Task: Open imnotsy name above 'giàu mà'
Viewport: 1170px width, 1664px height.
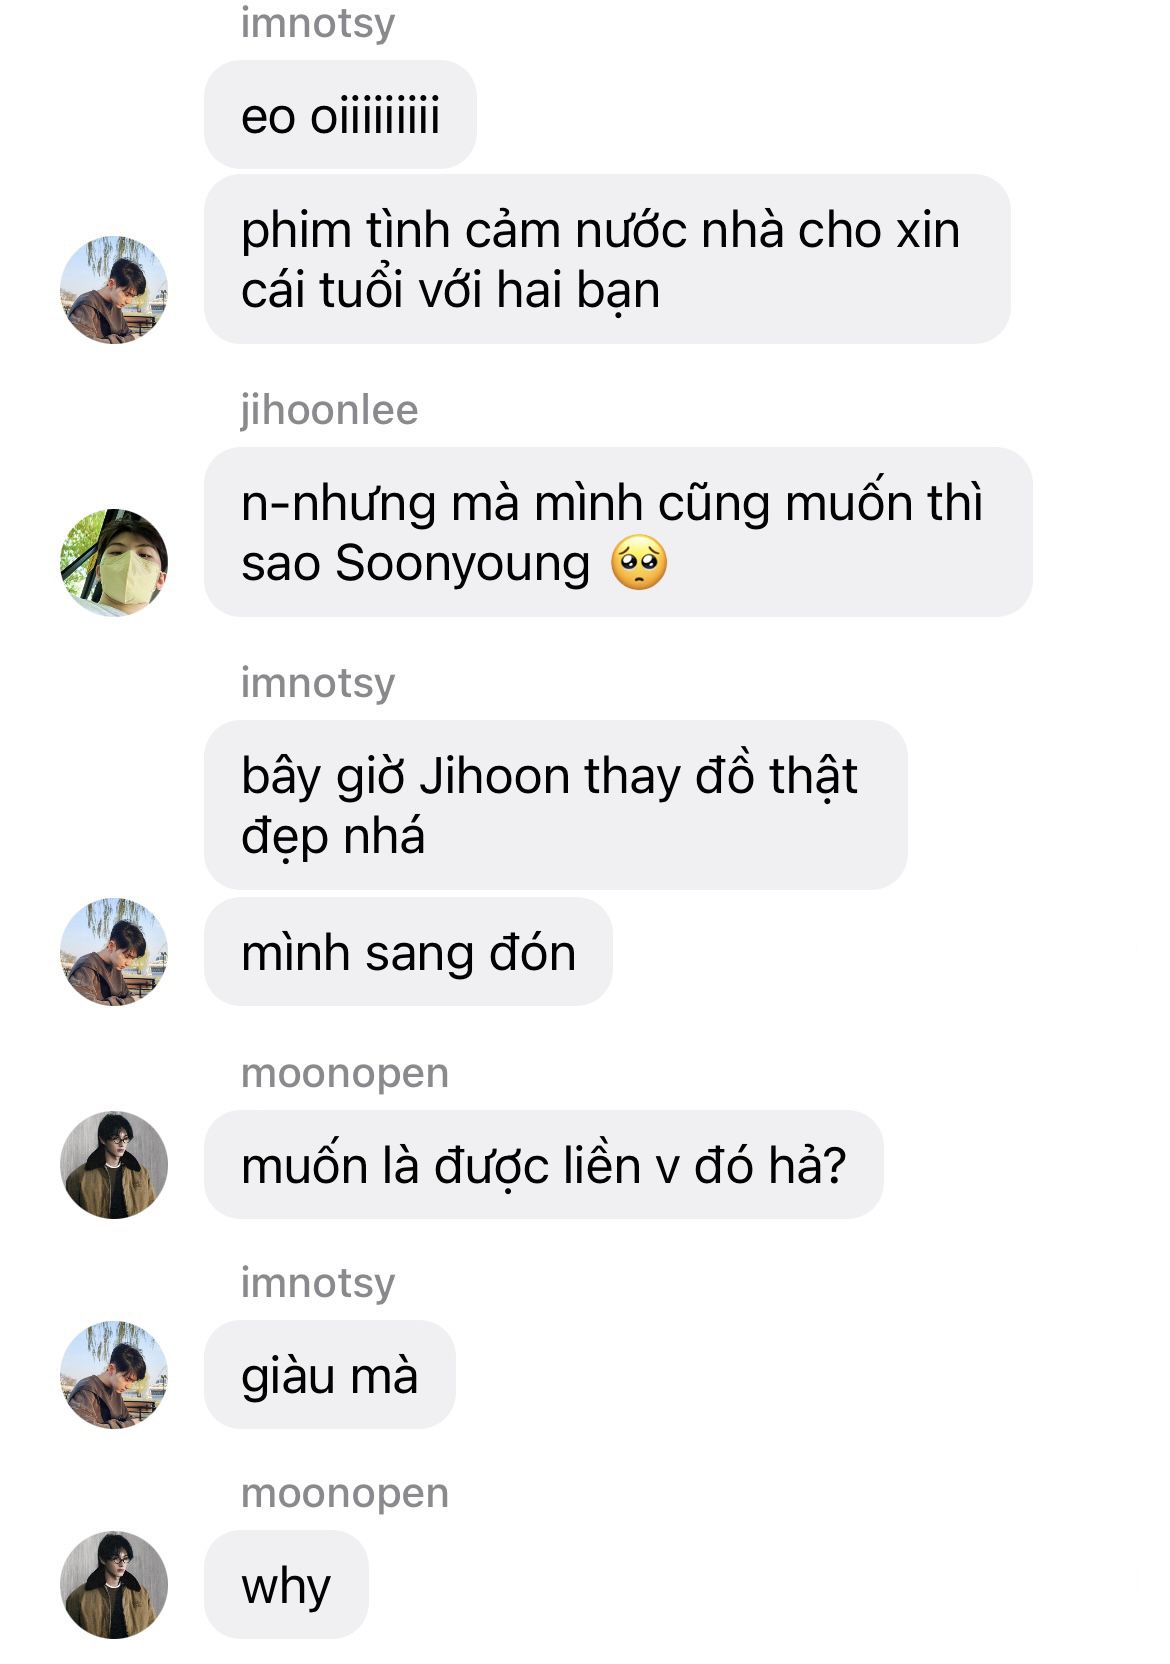Action: pos(318,1283)
